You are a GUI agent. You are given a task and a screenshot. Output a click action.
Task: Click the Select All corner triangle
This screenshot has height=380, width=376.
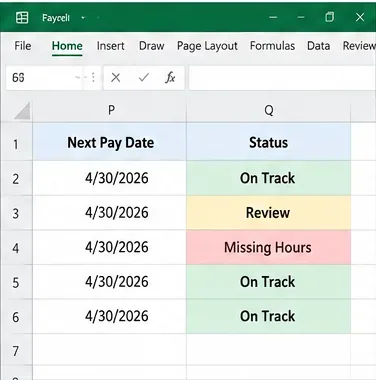(x=22, y=111)
